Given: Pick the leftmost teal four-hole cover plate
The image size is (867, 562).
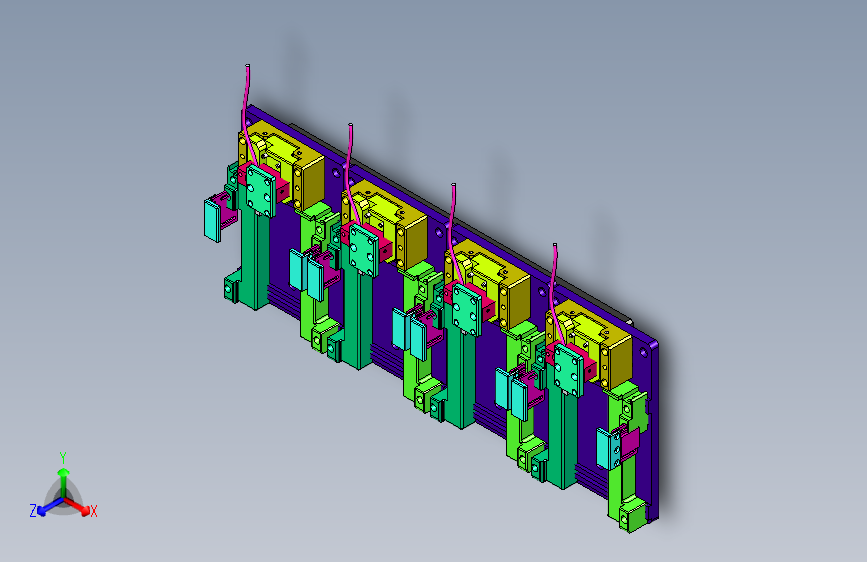Looking at the screenshot, I should [260, 190].
